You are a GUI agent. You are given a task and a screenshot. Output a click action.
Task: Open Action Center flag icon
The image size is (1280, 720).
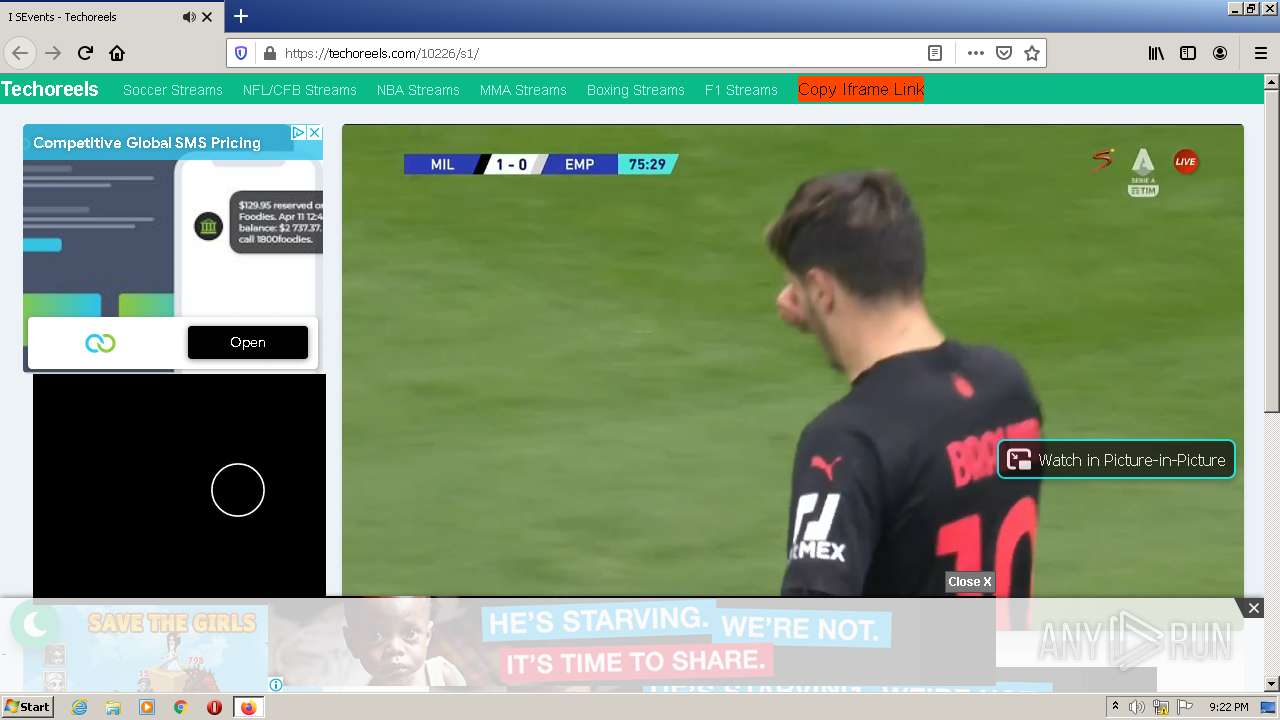(x=1184, y=707)
